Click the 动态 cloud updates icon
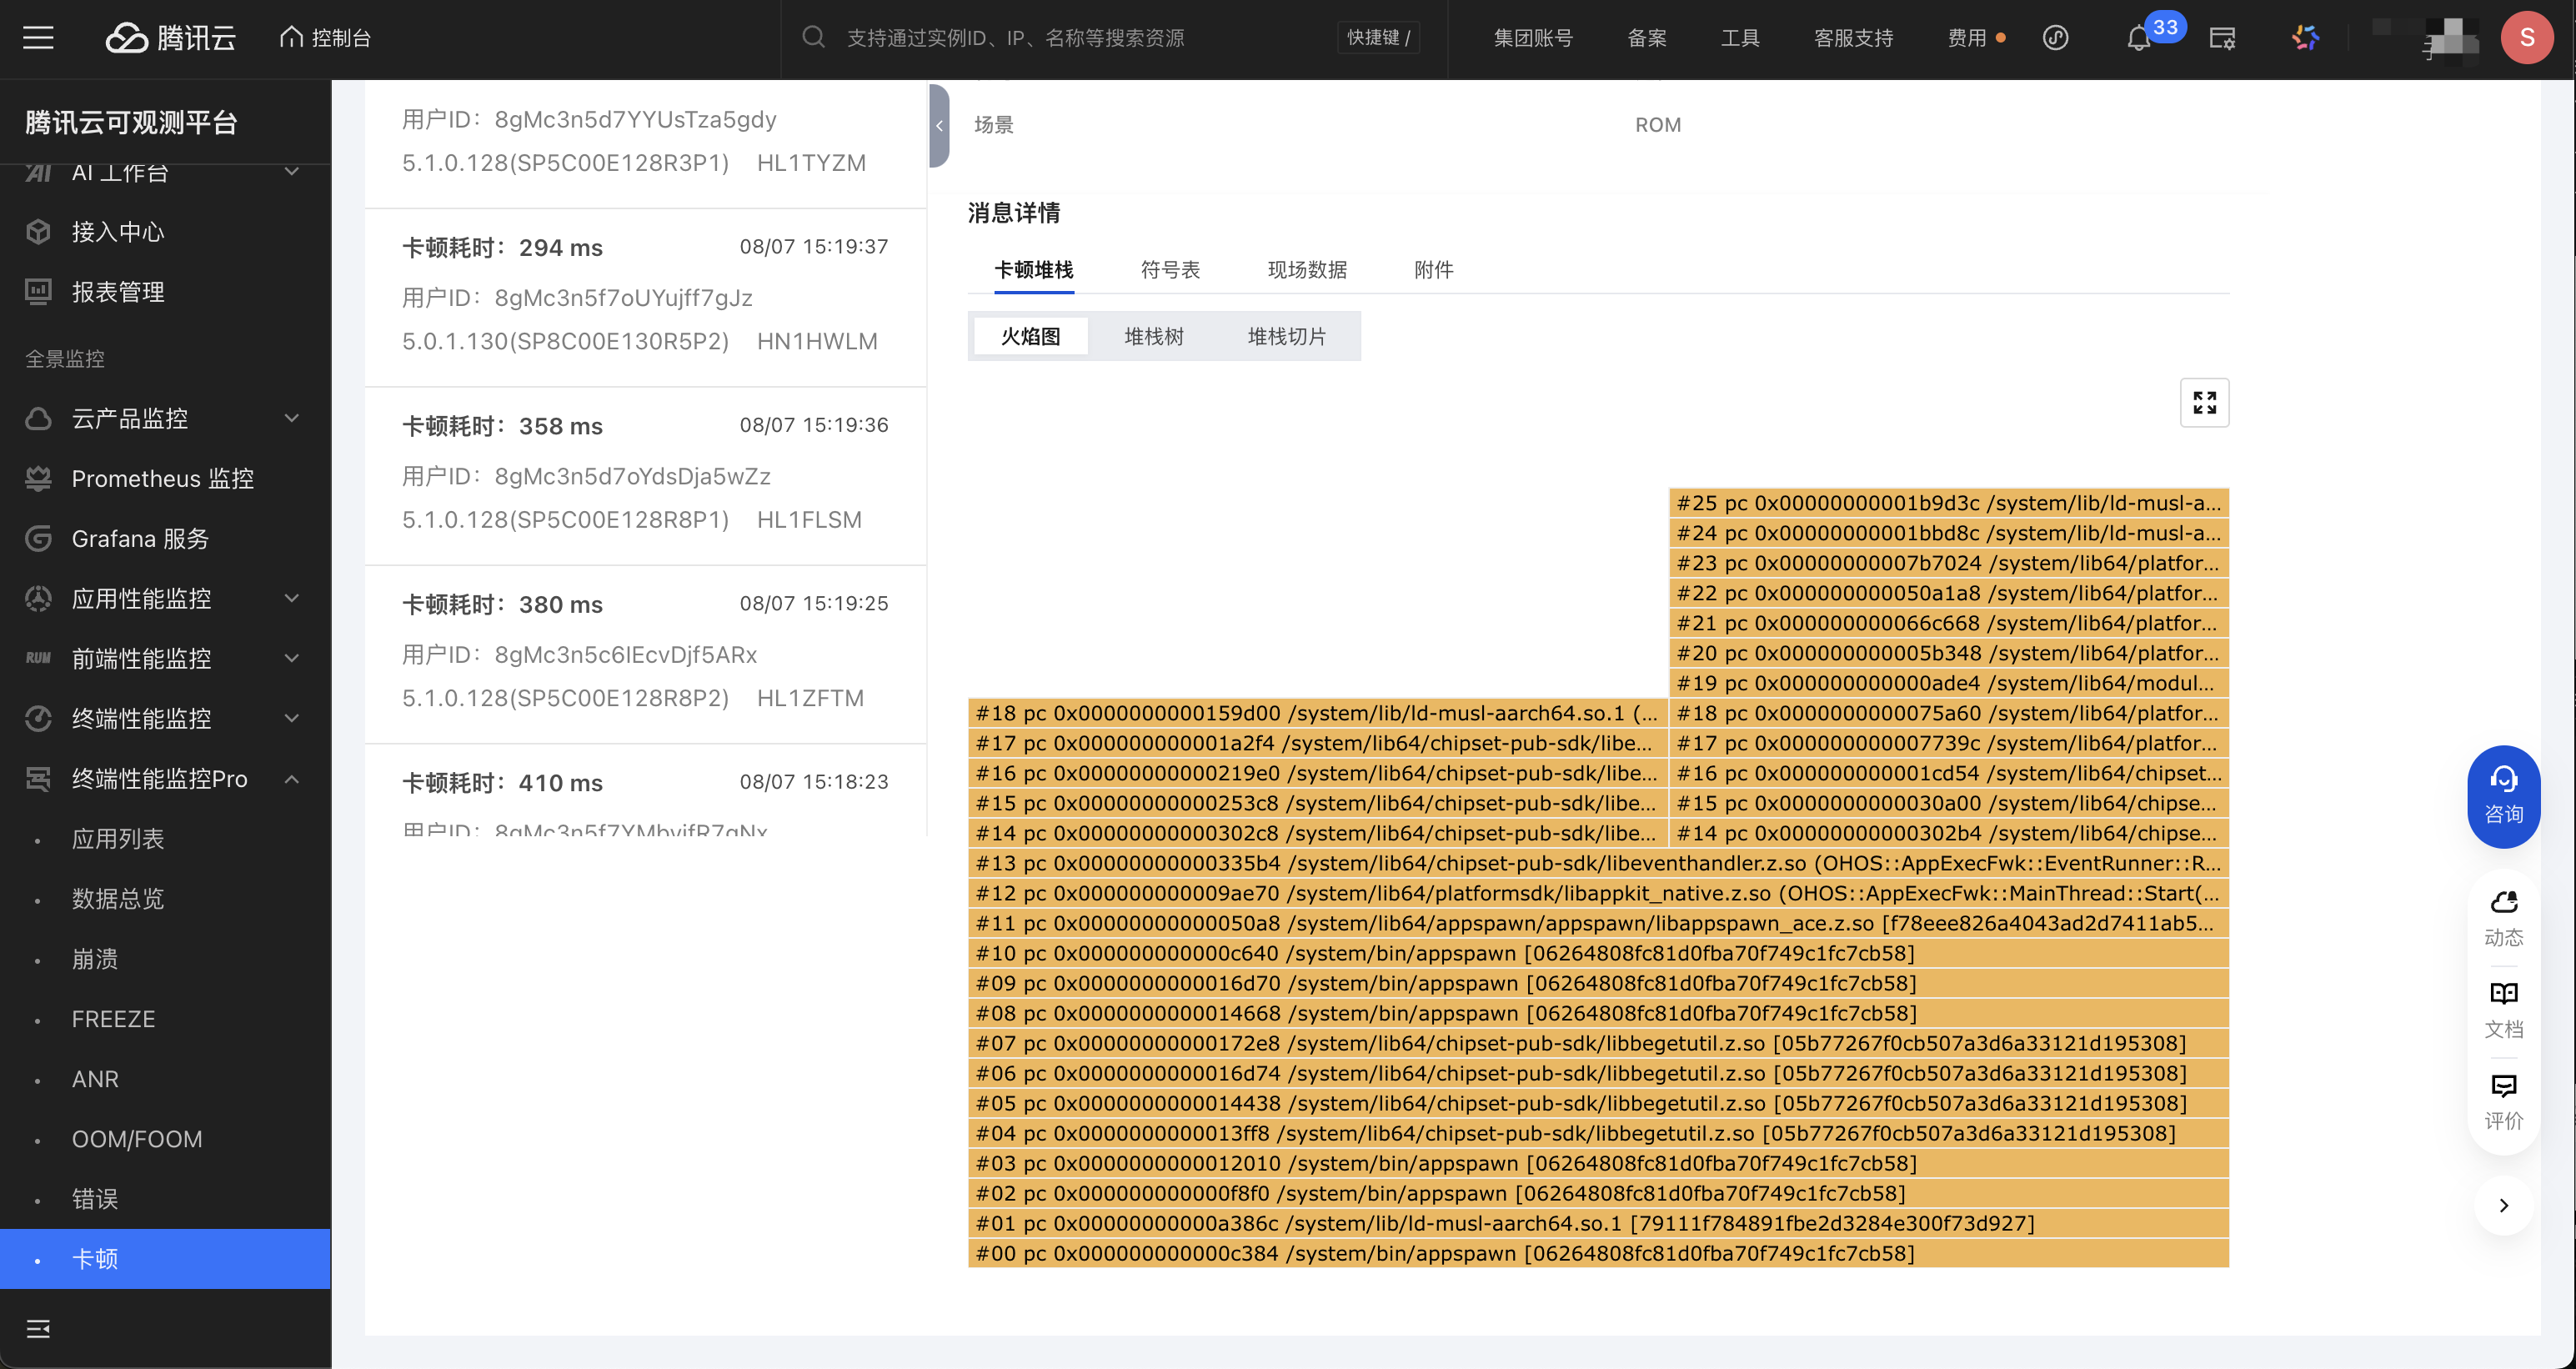The width and height of the screenshot is (2576, 1369). click(x=2503, y=917)
